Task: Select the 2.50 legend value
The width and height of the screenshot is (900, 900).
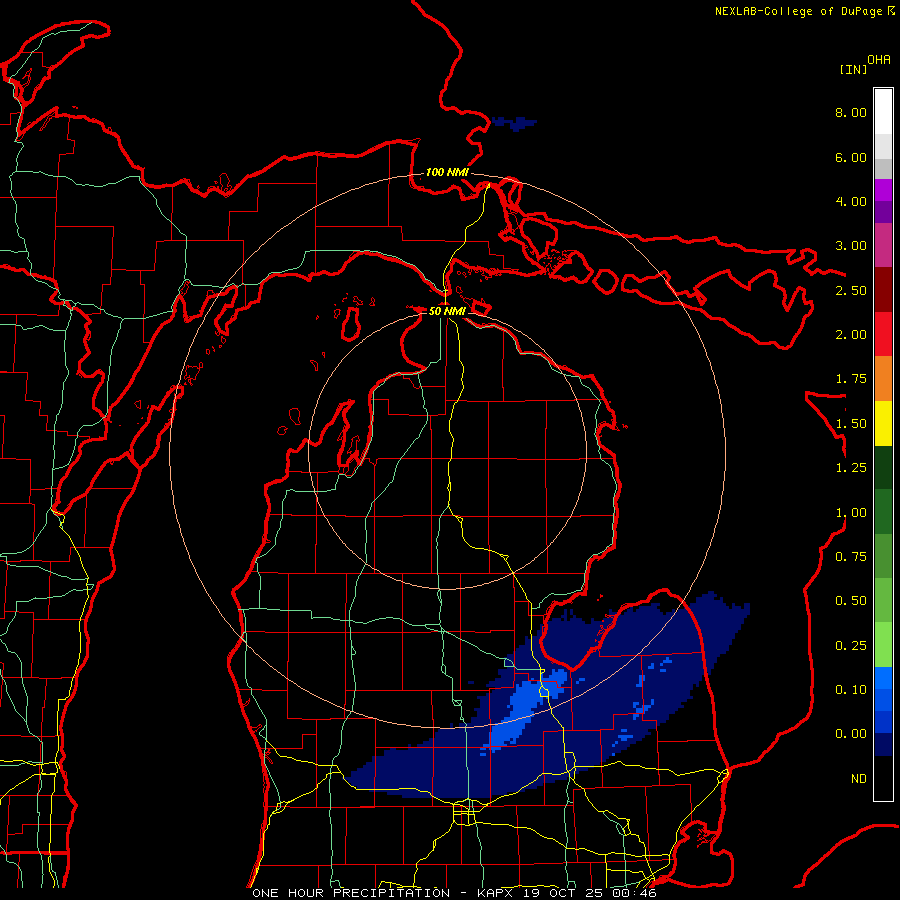Action: (851, 290)
